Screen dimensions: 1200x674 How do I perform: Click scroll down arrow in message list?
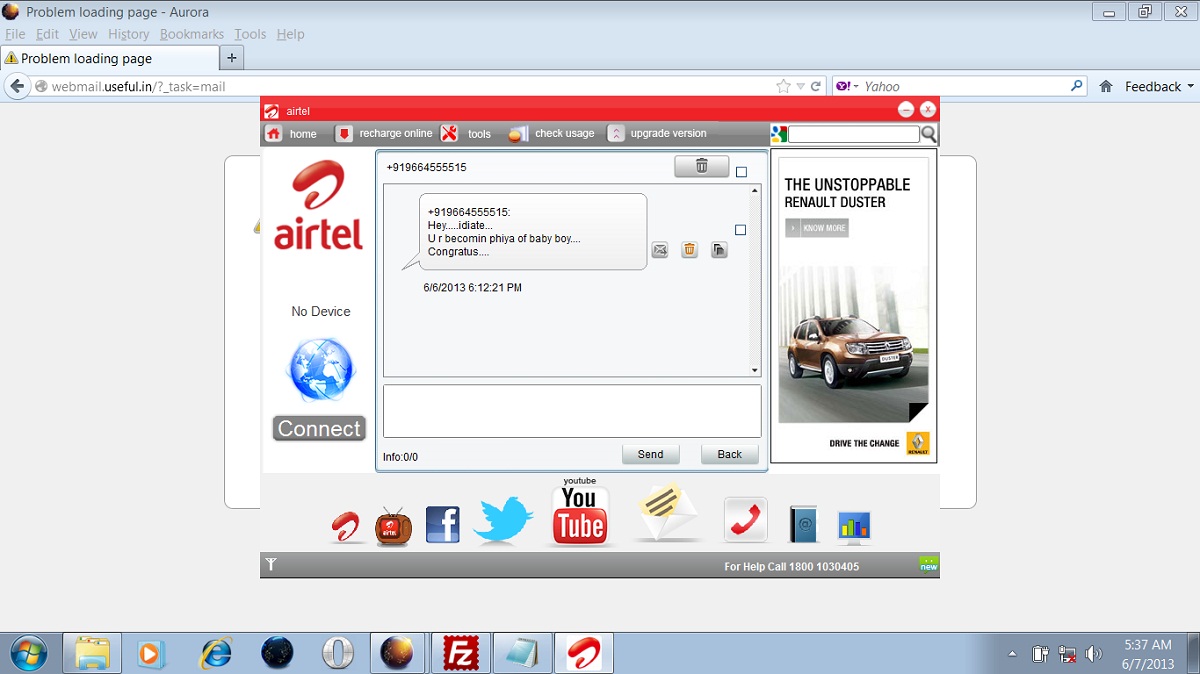755,370
